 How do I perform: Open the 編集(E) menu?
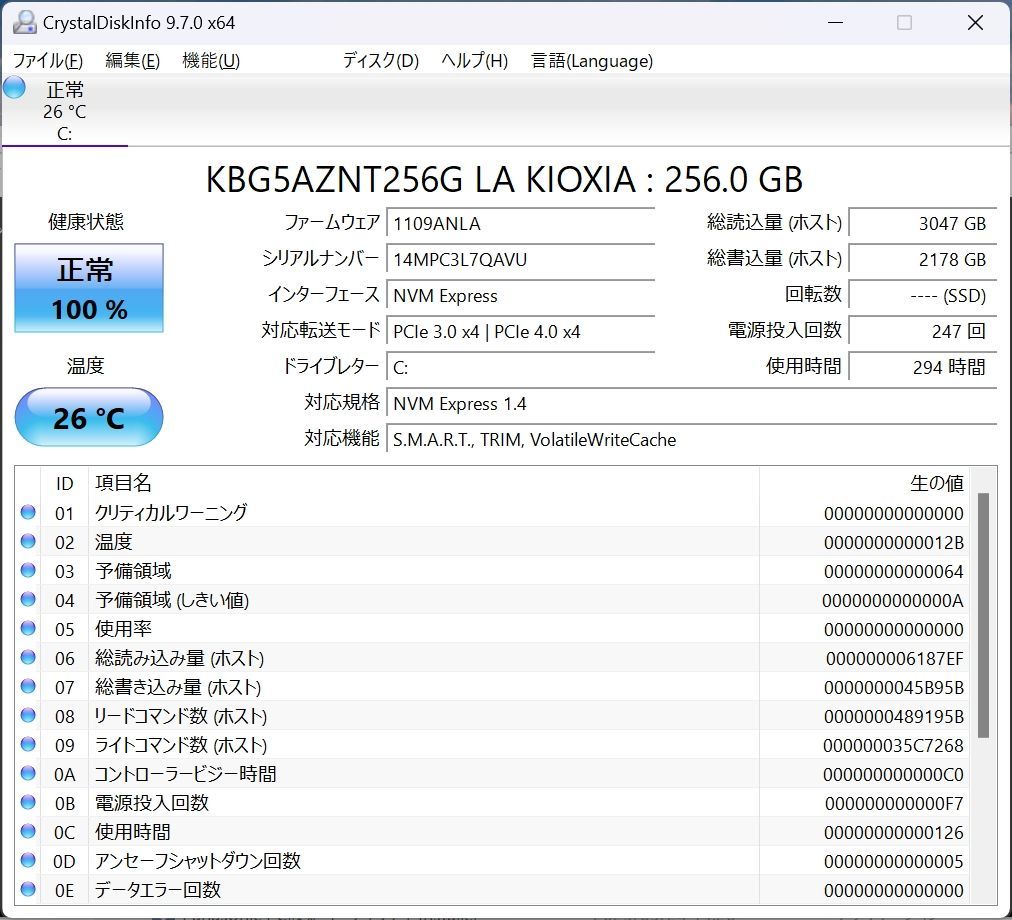tap(132, 60)
